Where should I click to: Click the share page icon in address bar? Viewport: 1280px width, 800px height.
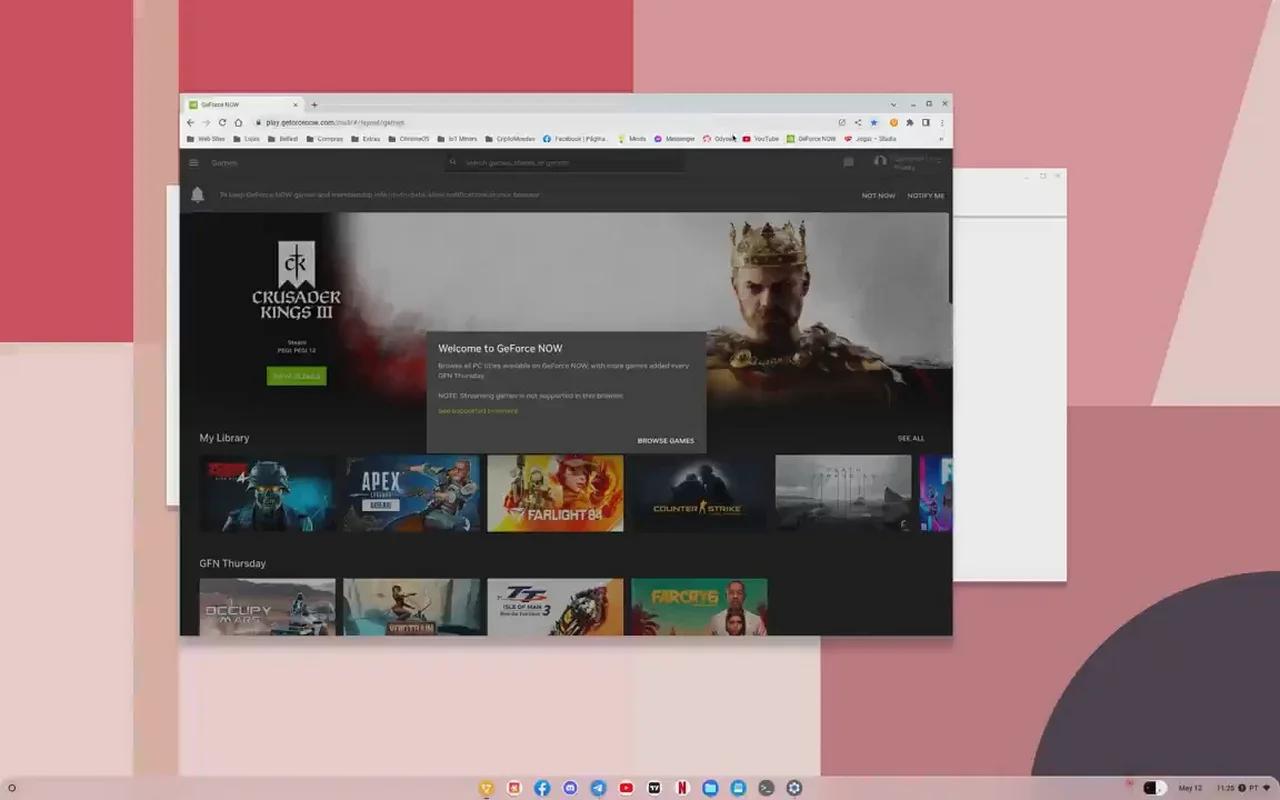[x=857, y=123]
